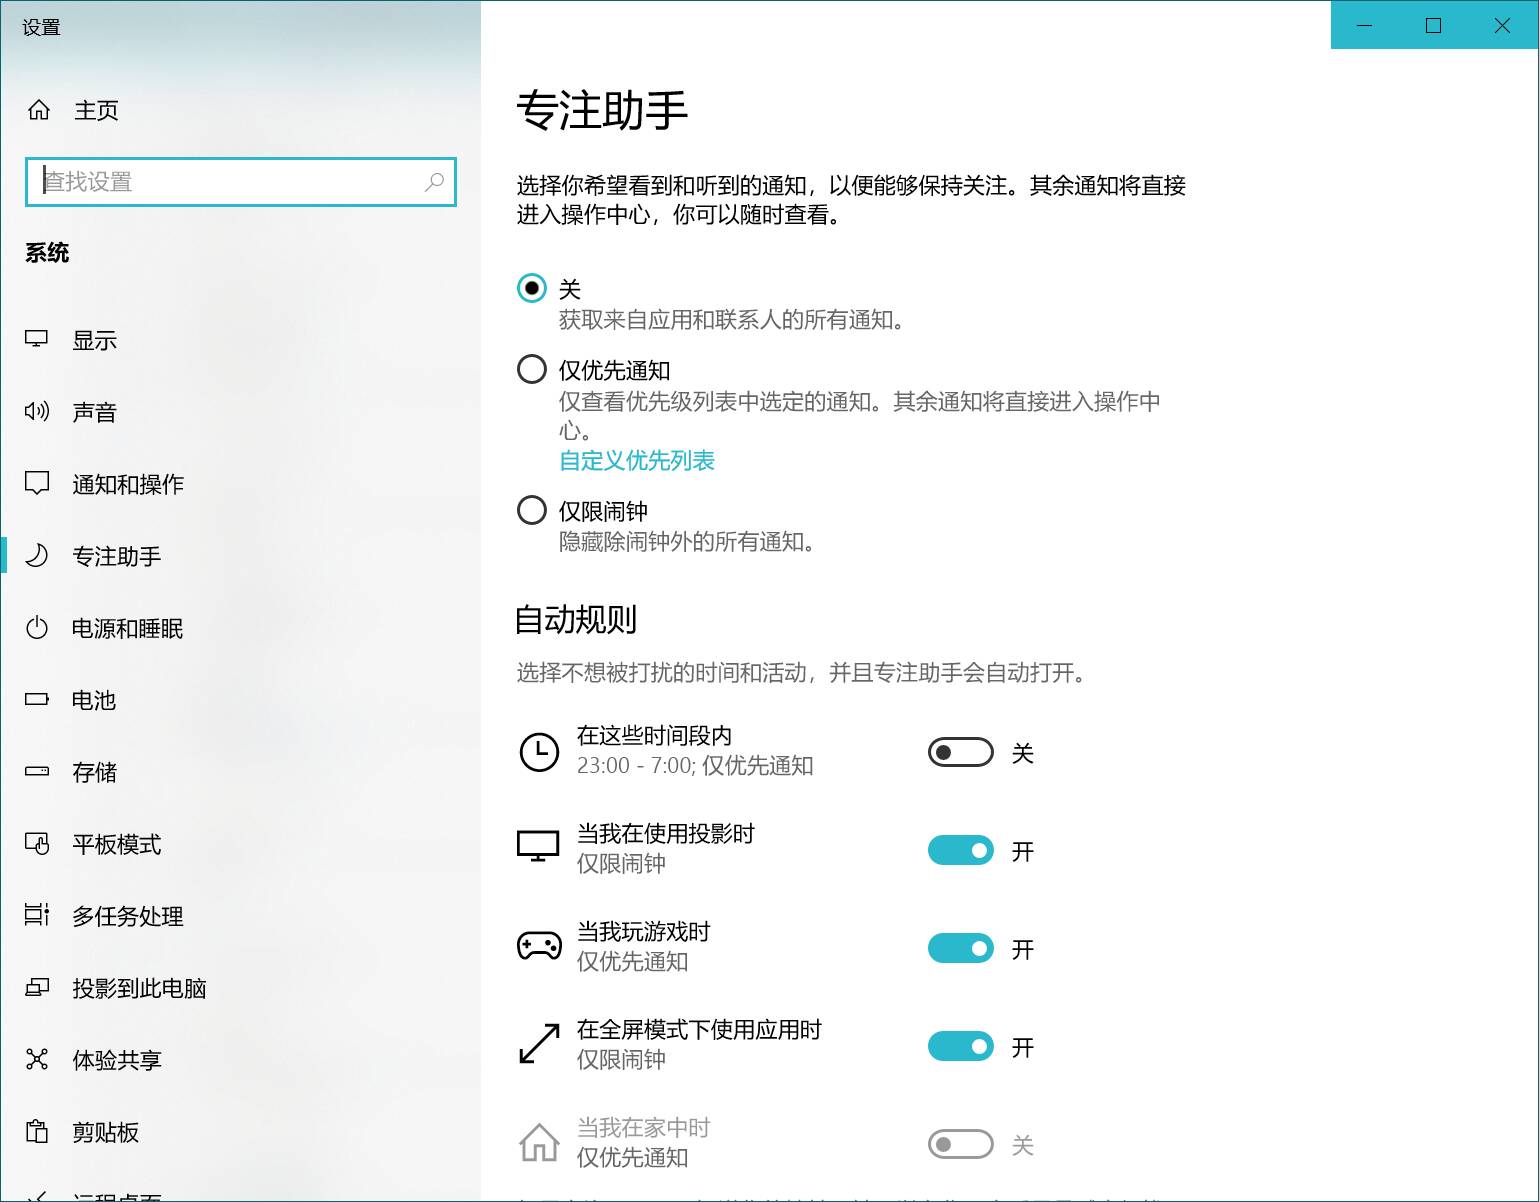This screenshot has height=1202, width=1539.
Task: Open '体验共享' settings page
Action: tap(117, 1060)
